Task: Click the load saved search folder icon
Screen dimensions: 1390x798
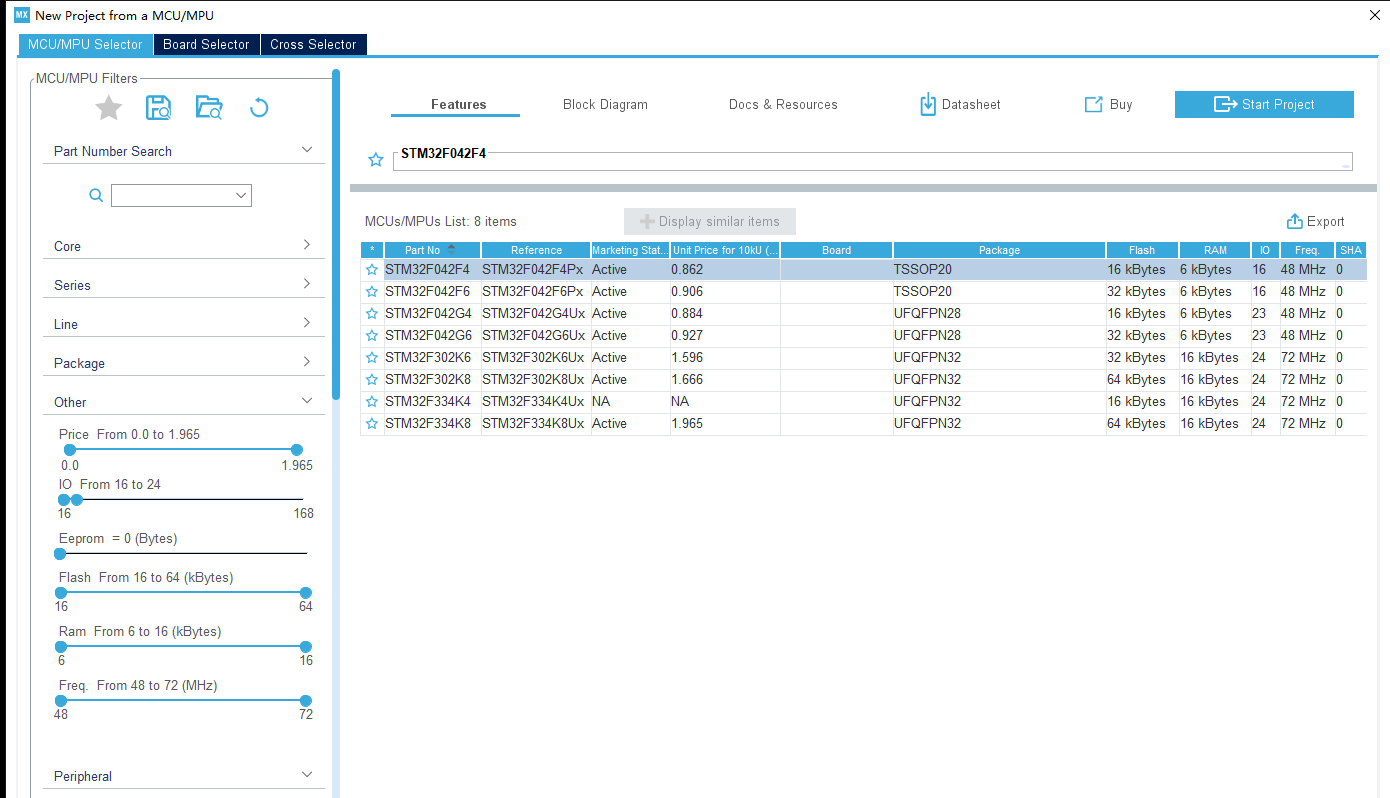Action: (x=209, y=108)
